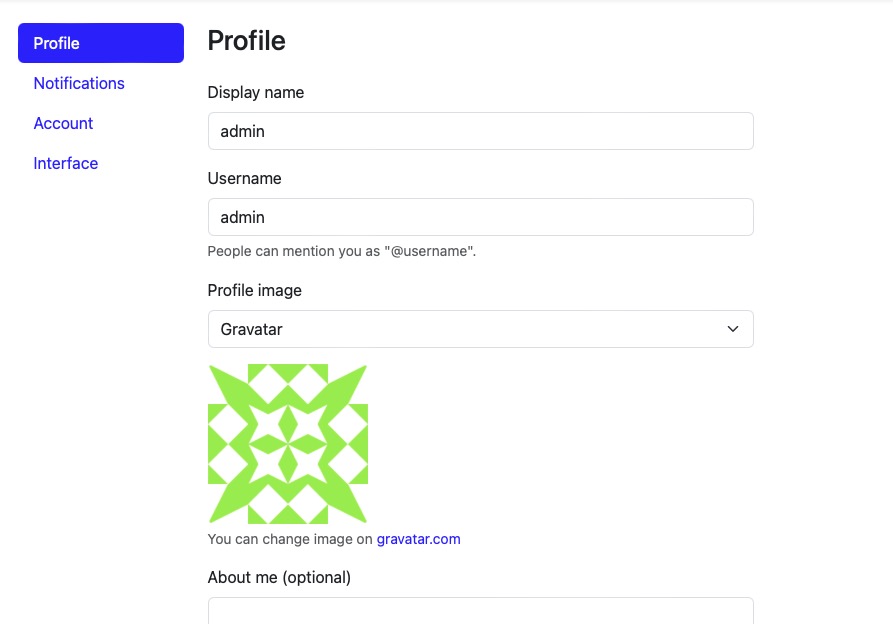Click the Profile page heading
Image resolution: width=893 pixels, height=624 pixels.
tap(246, 41)
